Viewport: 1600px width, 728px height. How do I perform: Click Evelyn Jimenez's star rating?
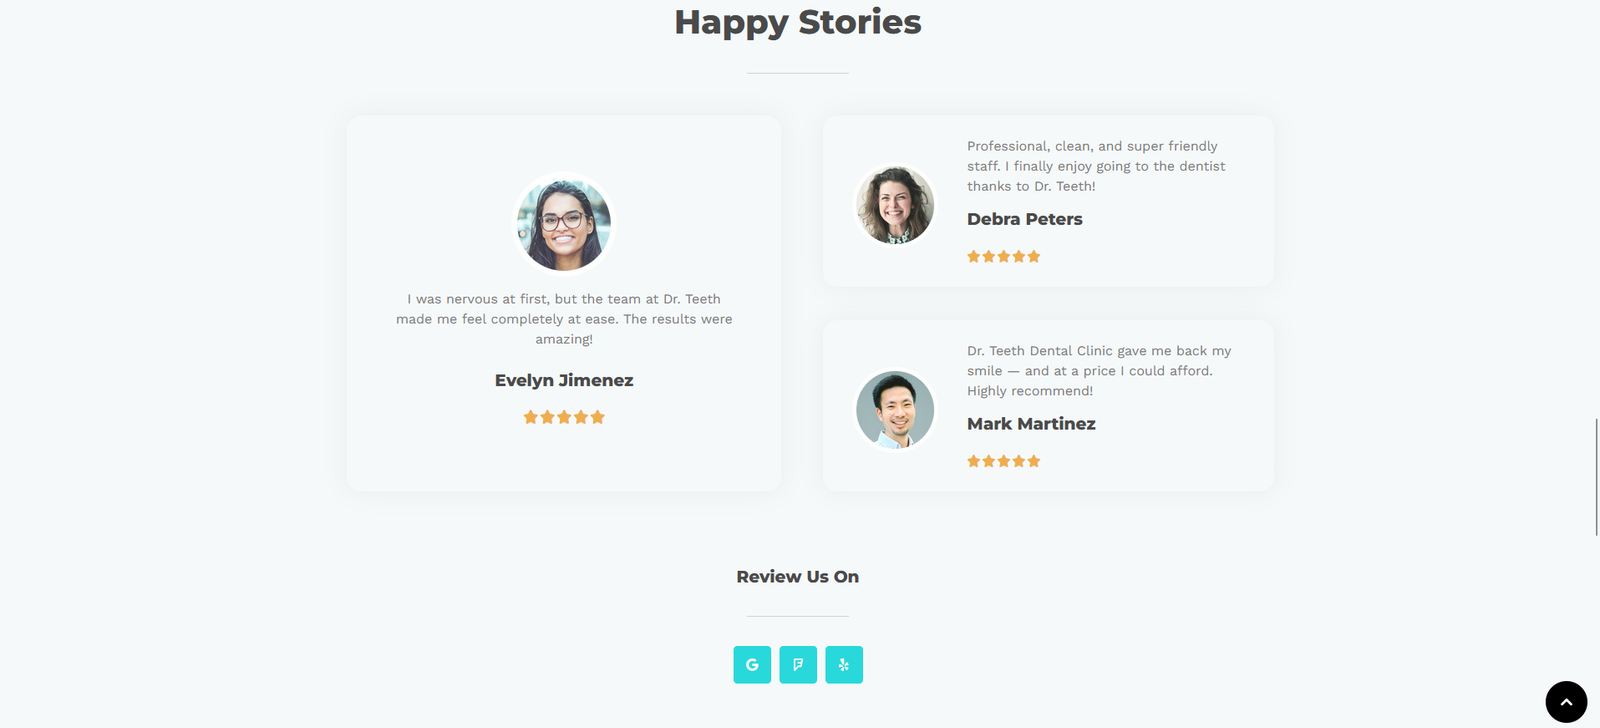[564, 417]
